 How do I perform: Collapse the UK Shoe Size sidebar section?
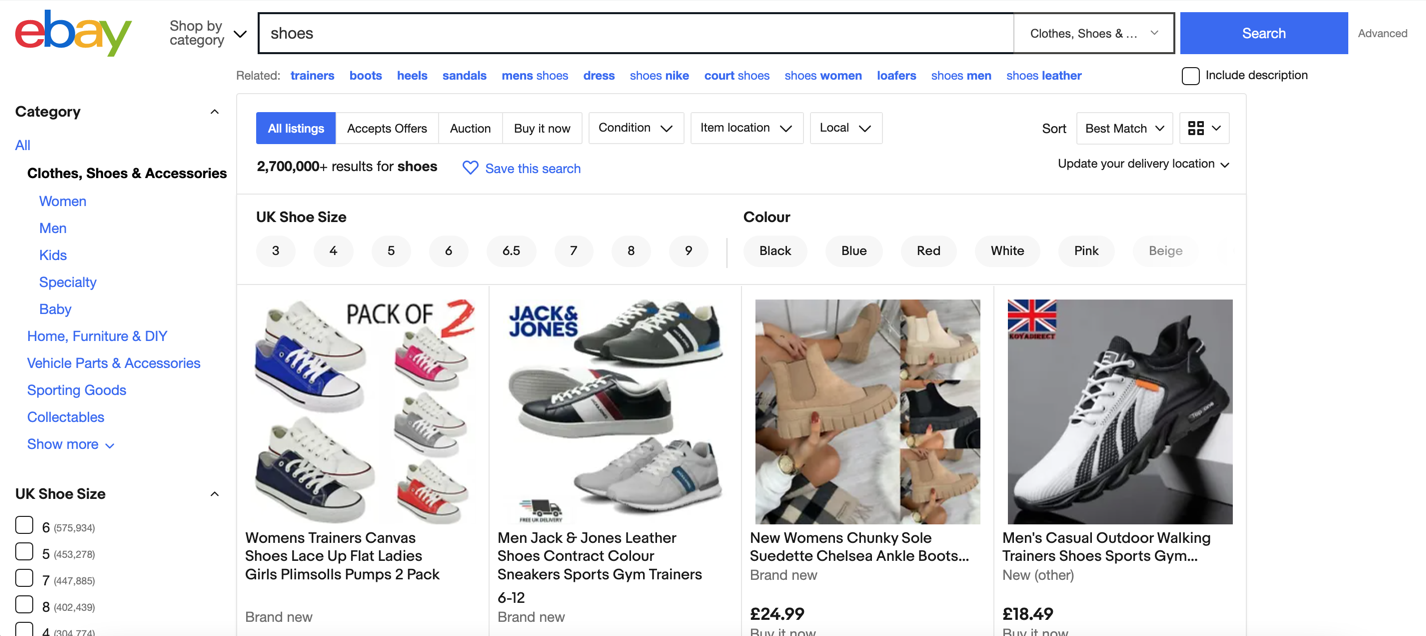214,493
